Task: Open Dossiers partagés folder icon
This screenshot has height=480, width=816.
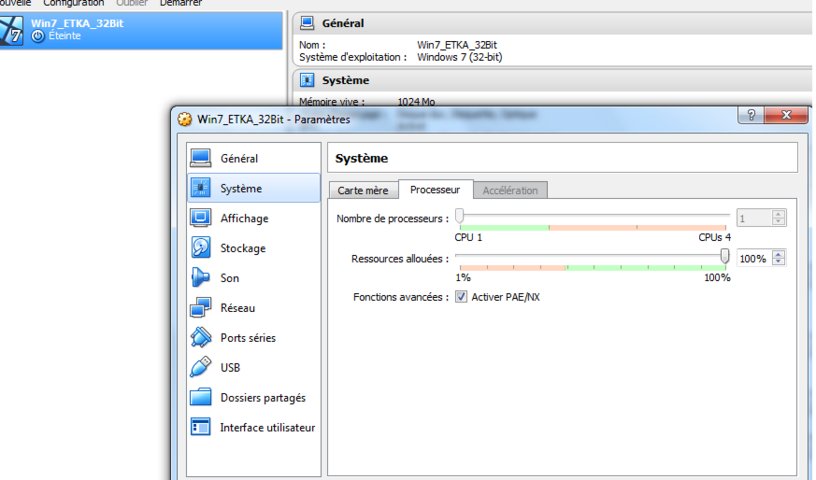Action: point(201,397)
